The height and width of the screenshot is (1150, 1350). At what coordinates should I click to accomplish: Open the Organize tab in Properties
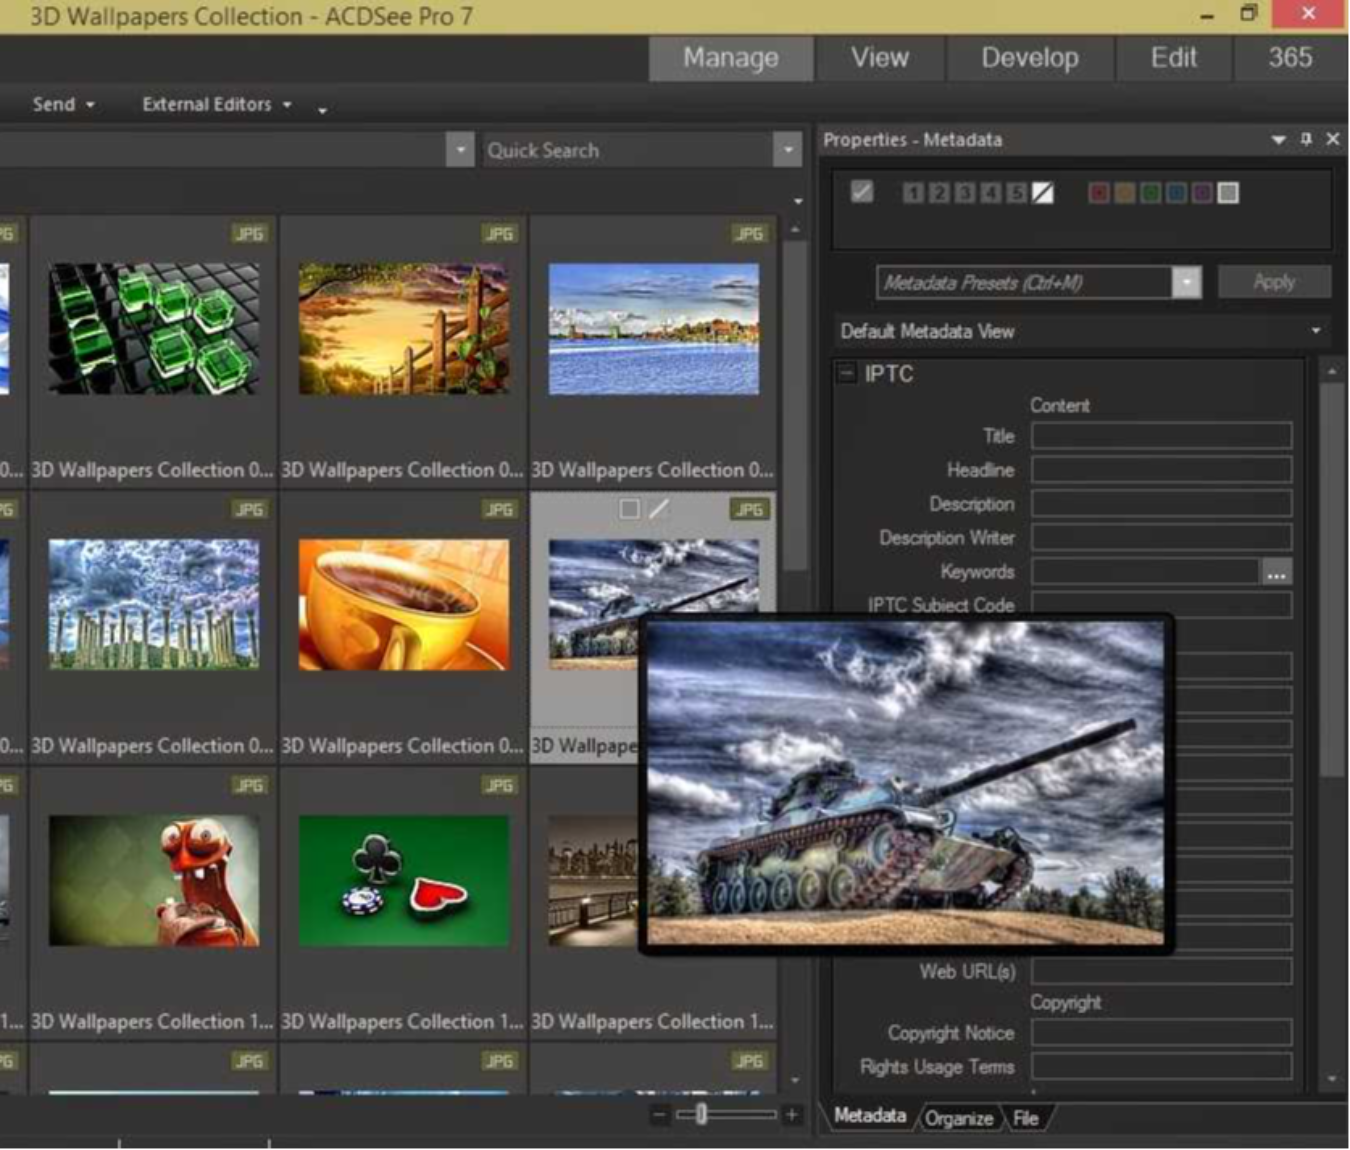(x=958, y=1118)
